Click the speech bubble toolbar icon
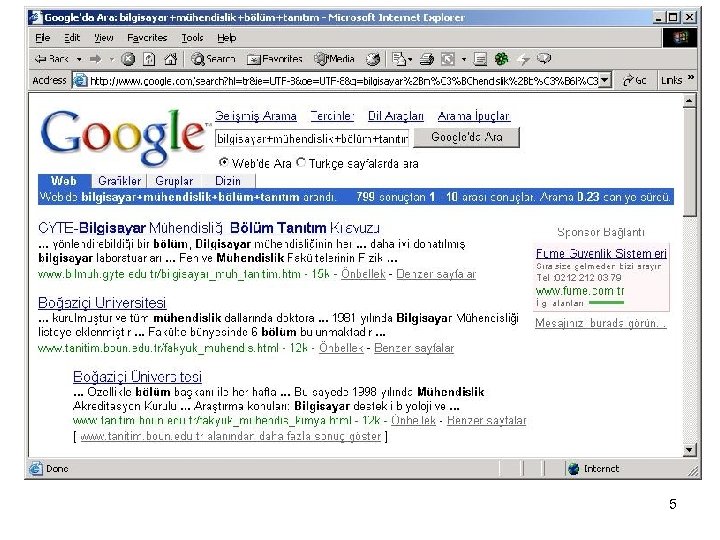Screen dimensions: 720x540 544,59
